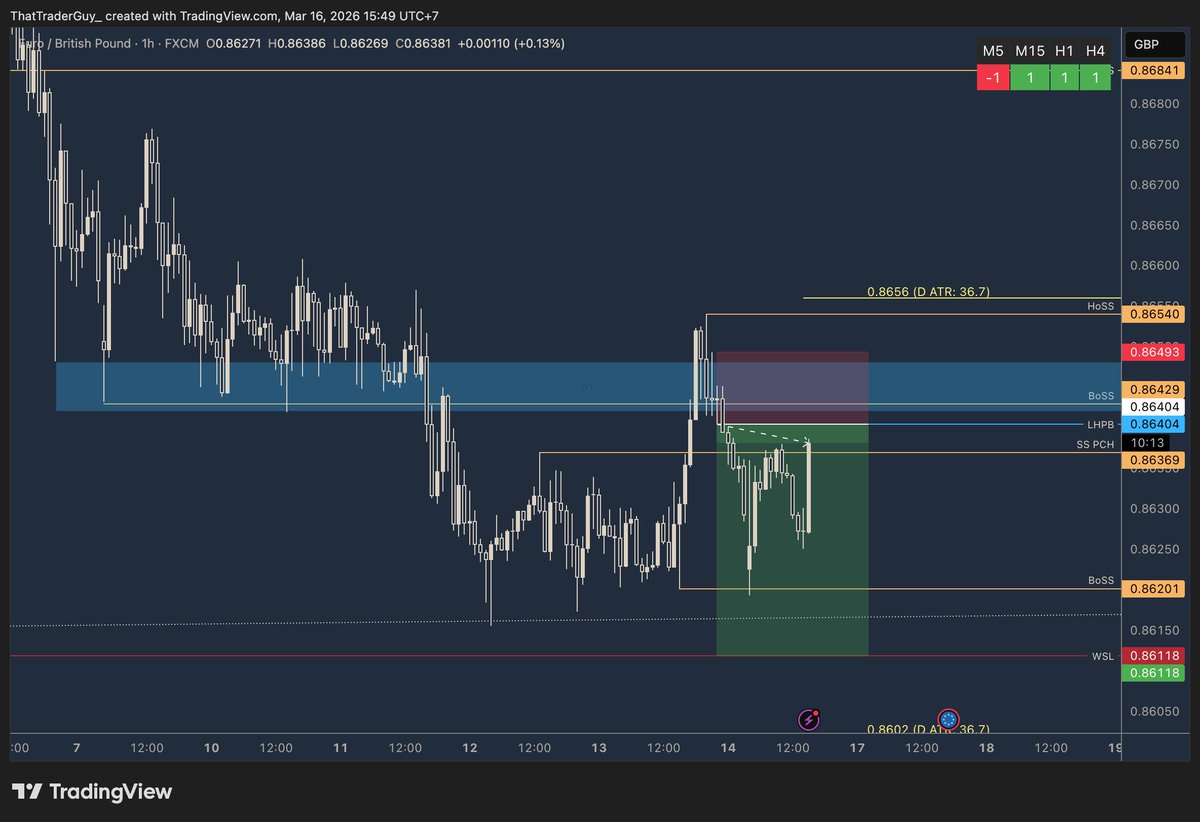Click the WSL label near the red line
Screen dimensions: 1200x822
tap(1102, 656)
